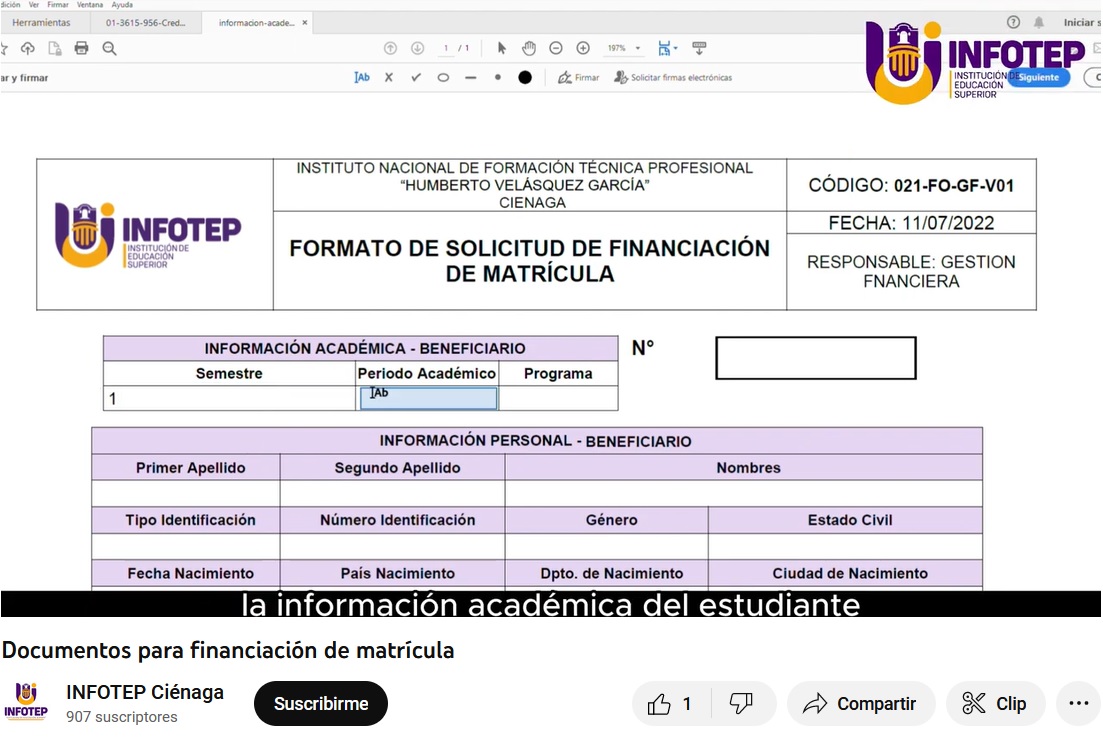Screen dimensions: 1103x743
Task: Click the 'Iniciar s' sign-in text
Action: point(1082,23)
